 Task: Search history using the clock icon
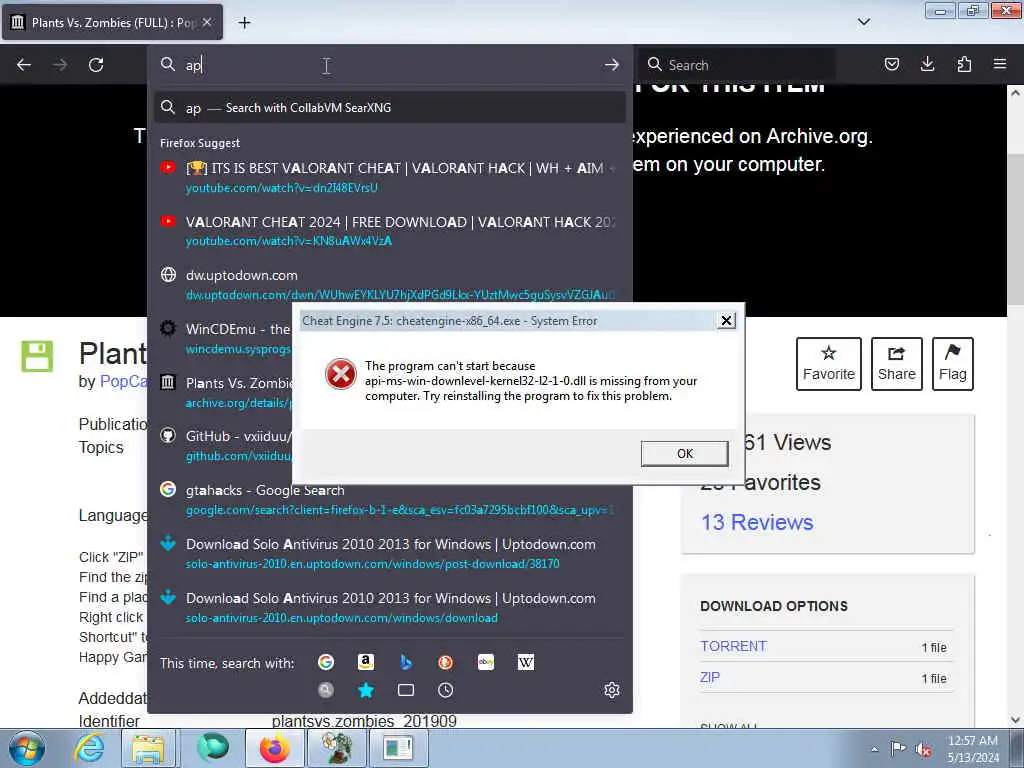(x=445, y=690)
